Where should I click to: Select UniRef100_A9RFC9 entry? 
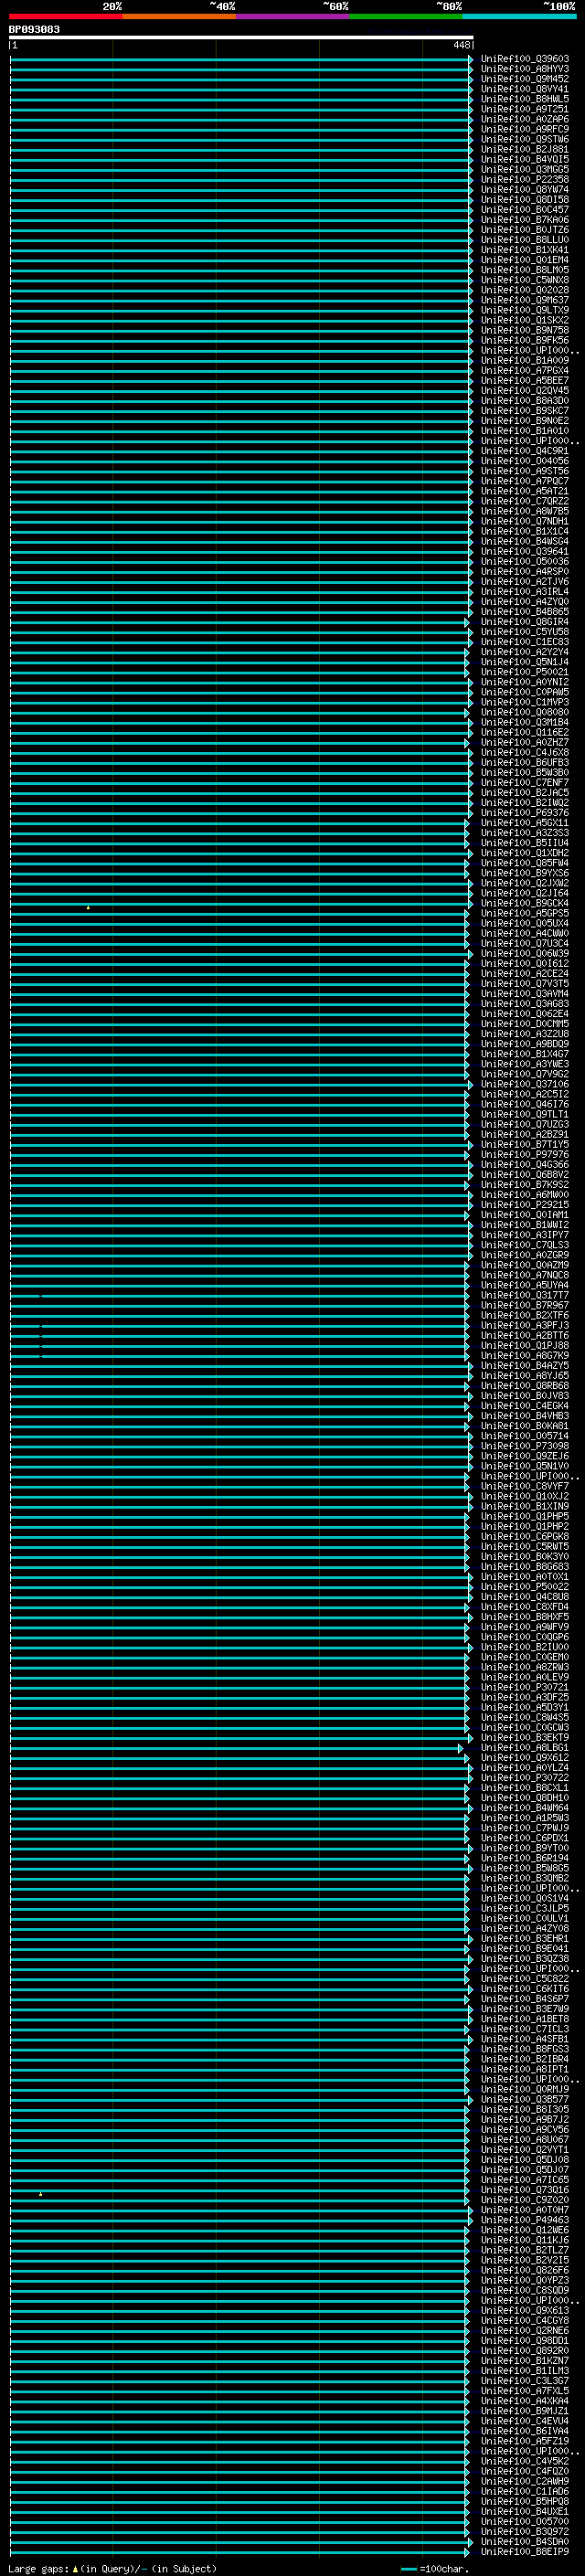pos(525,129)
